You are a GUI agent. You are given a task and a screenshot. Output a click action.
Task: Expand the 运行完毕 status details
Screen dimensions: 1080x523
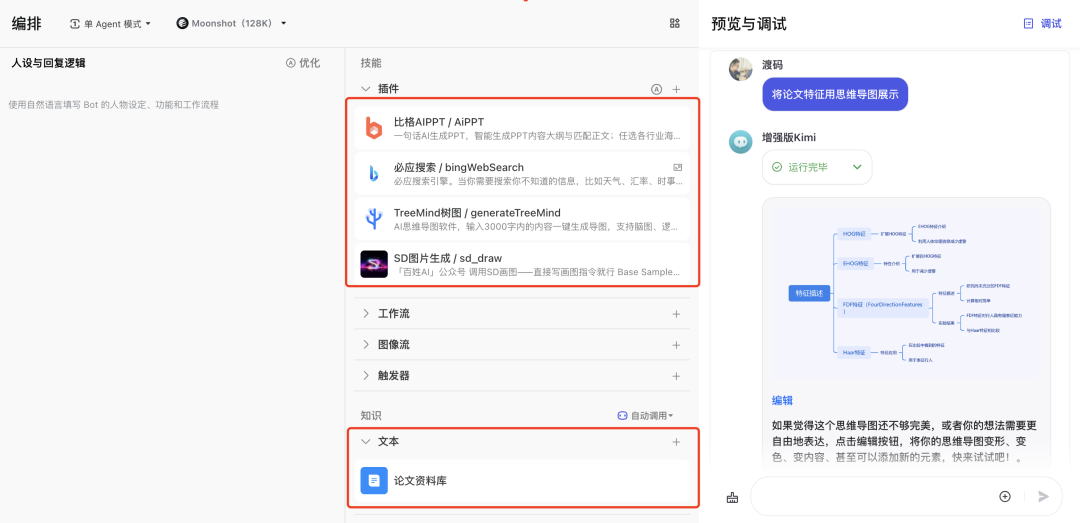pos(857,167)
